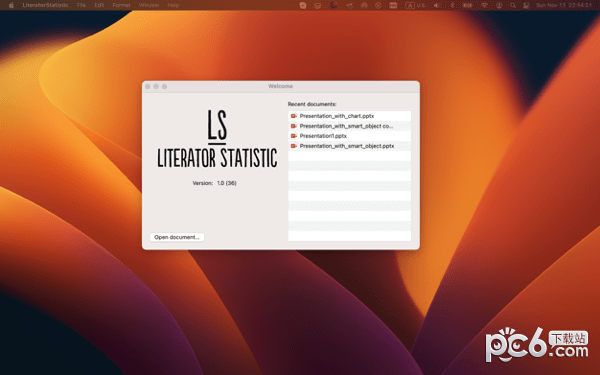Open the U.S. keyboard input source menu
The width and height of the screenshot is (600, 375).
pyautogui.click(x=416, y=5)
